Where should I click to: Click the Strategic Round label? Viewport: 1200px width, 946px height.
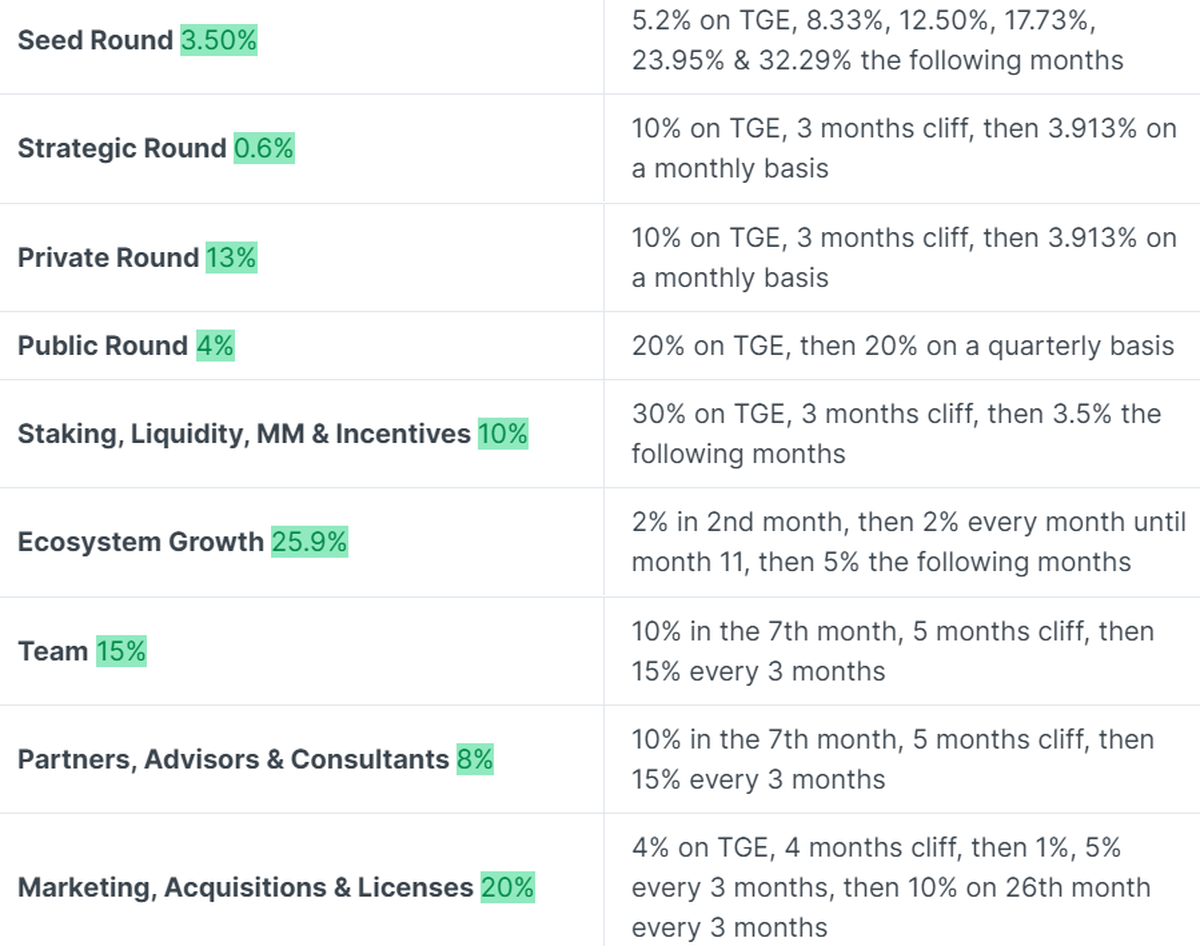122,149
